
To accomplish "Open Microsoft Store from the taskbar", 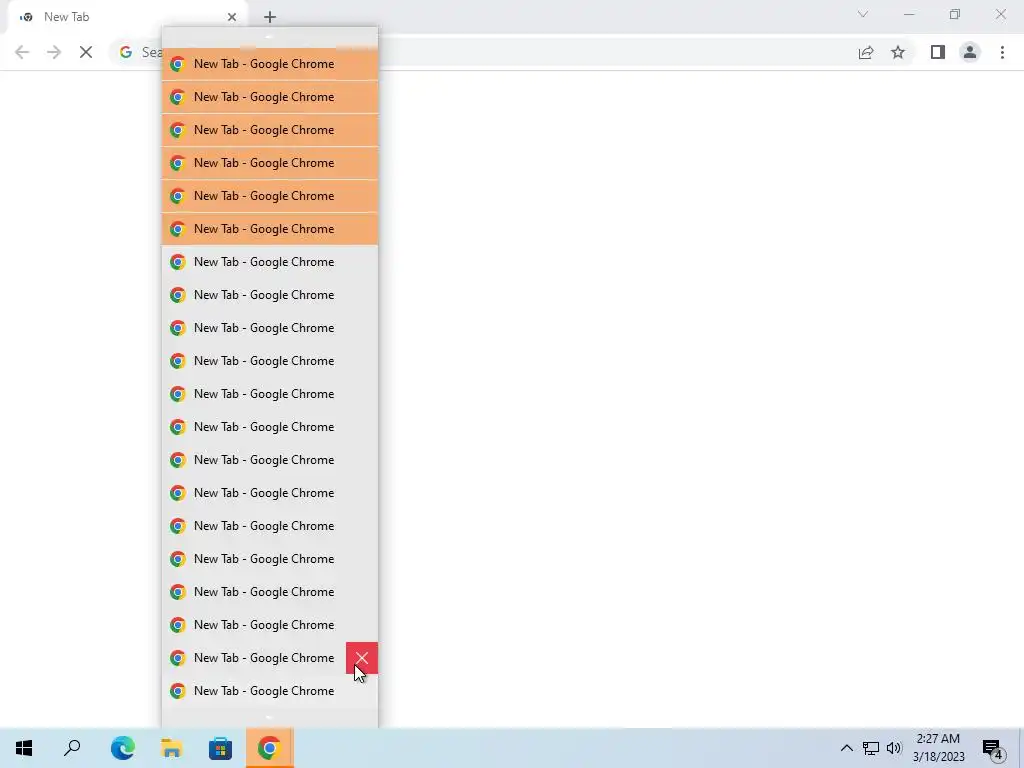I will pos(220,748).
